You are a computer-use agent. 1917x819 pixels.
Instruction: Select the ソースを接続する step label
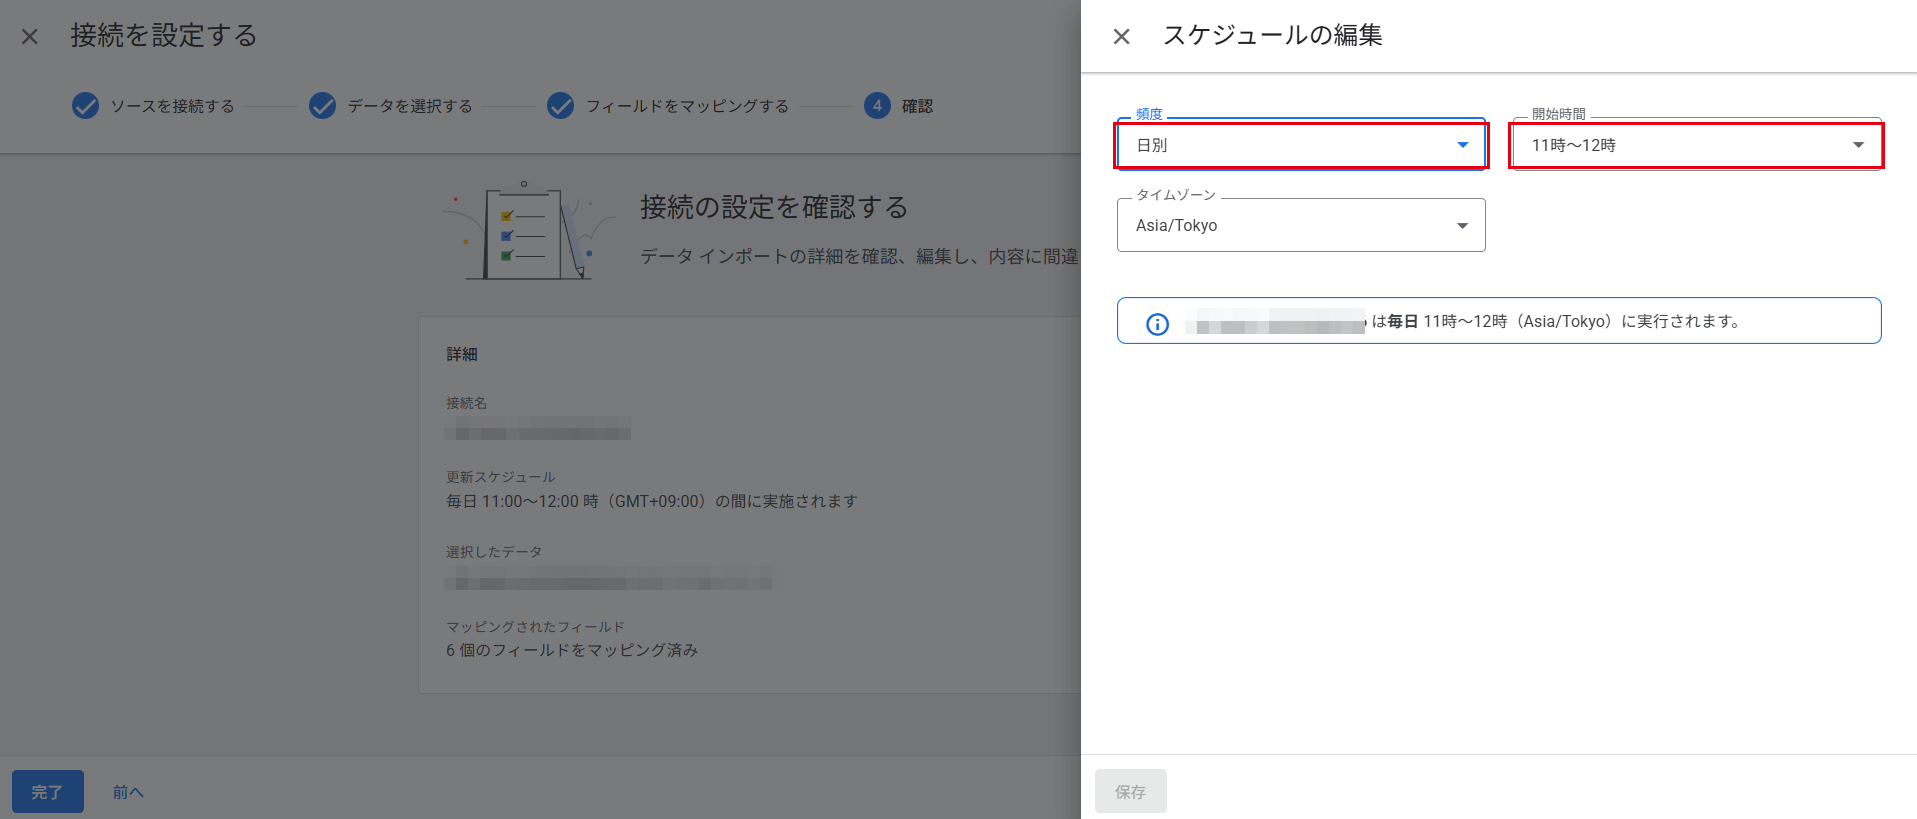tap(172, 106)
